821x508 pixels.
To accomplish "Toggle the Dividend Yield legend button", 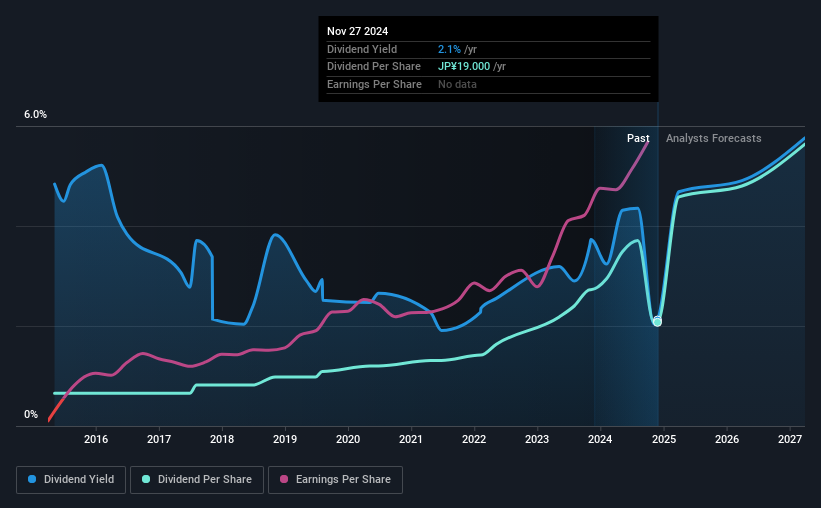I will 71,480.
